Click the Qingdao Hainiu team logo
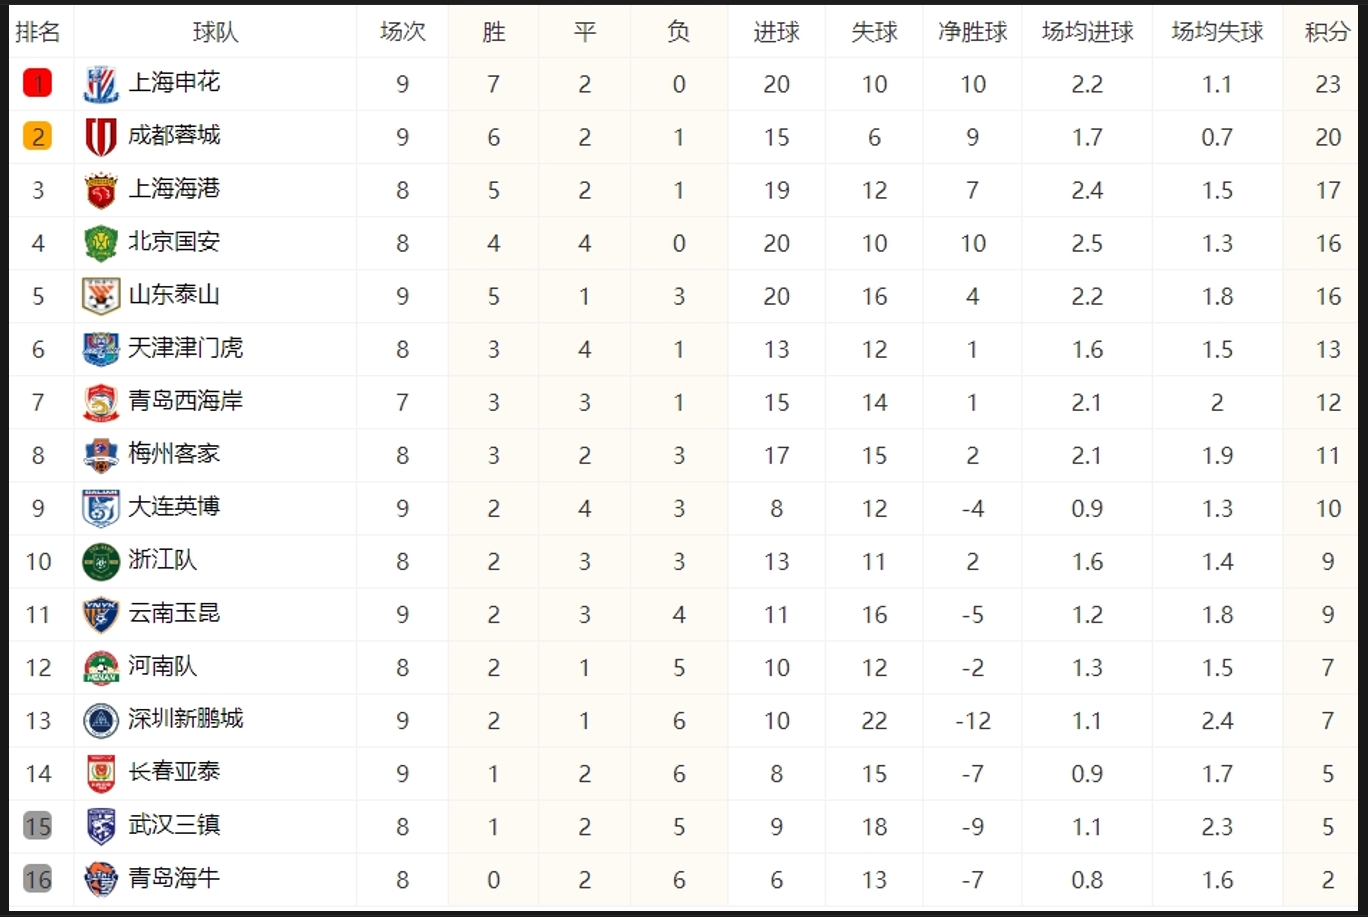 click(101, 880)
